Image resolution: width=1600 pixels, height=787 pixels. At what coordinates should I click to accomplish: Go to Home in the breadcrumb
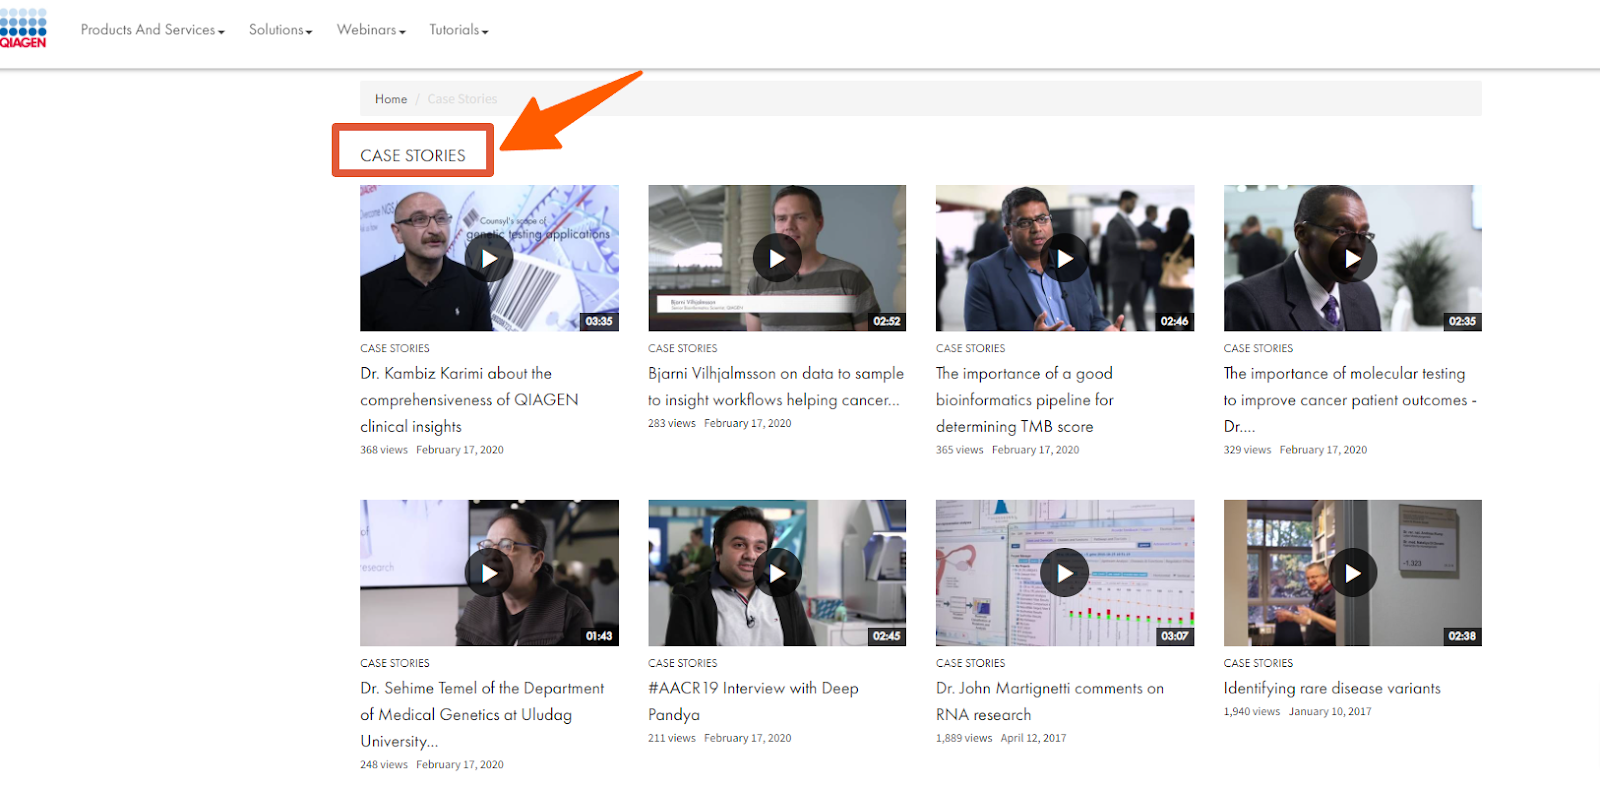pos(391,99)
